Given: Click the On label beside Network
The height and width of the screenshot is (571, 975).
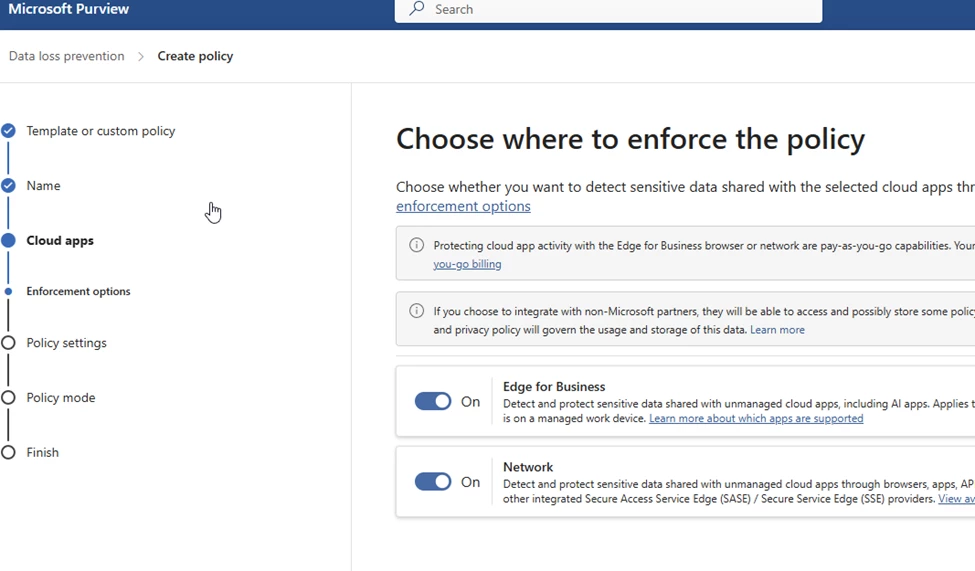Looking at the screenshot, I should (471, 482).
